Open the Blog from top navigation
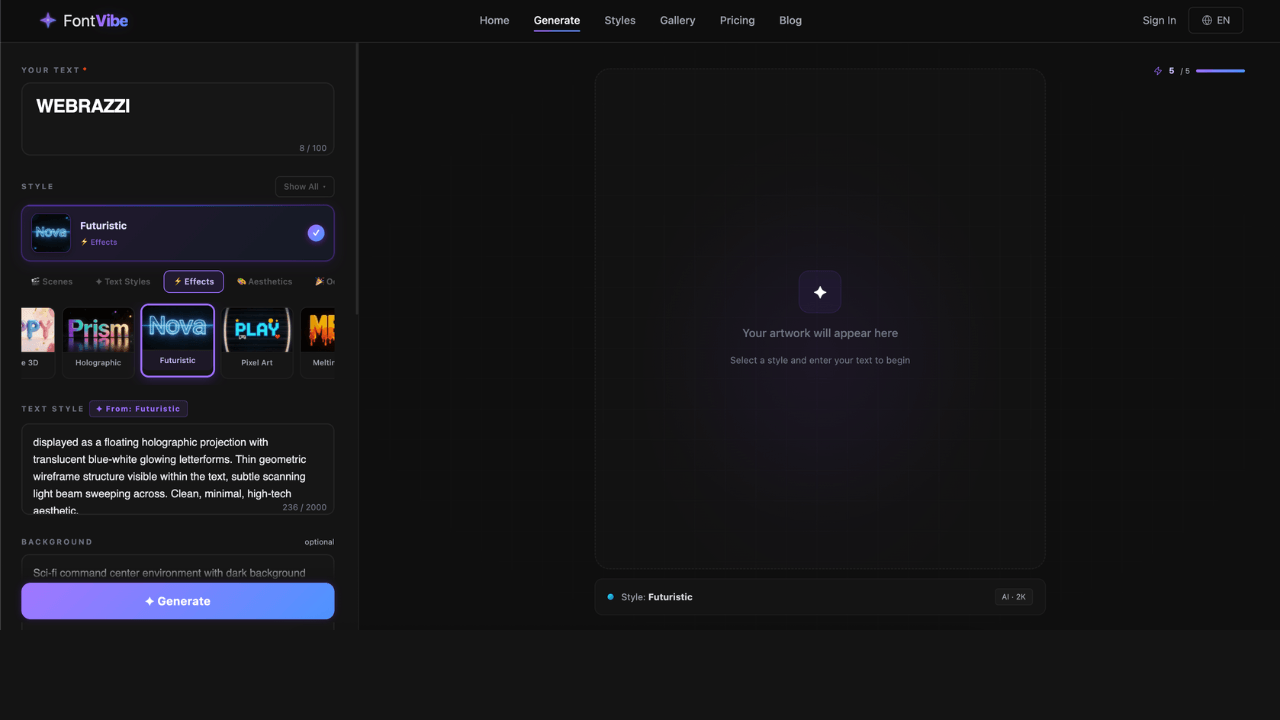Viewport: 1280px width, 720px height. click(x=790, y=20)
